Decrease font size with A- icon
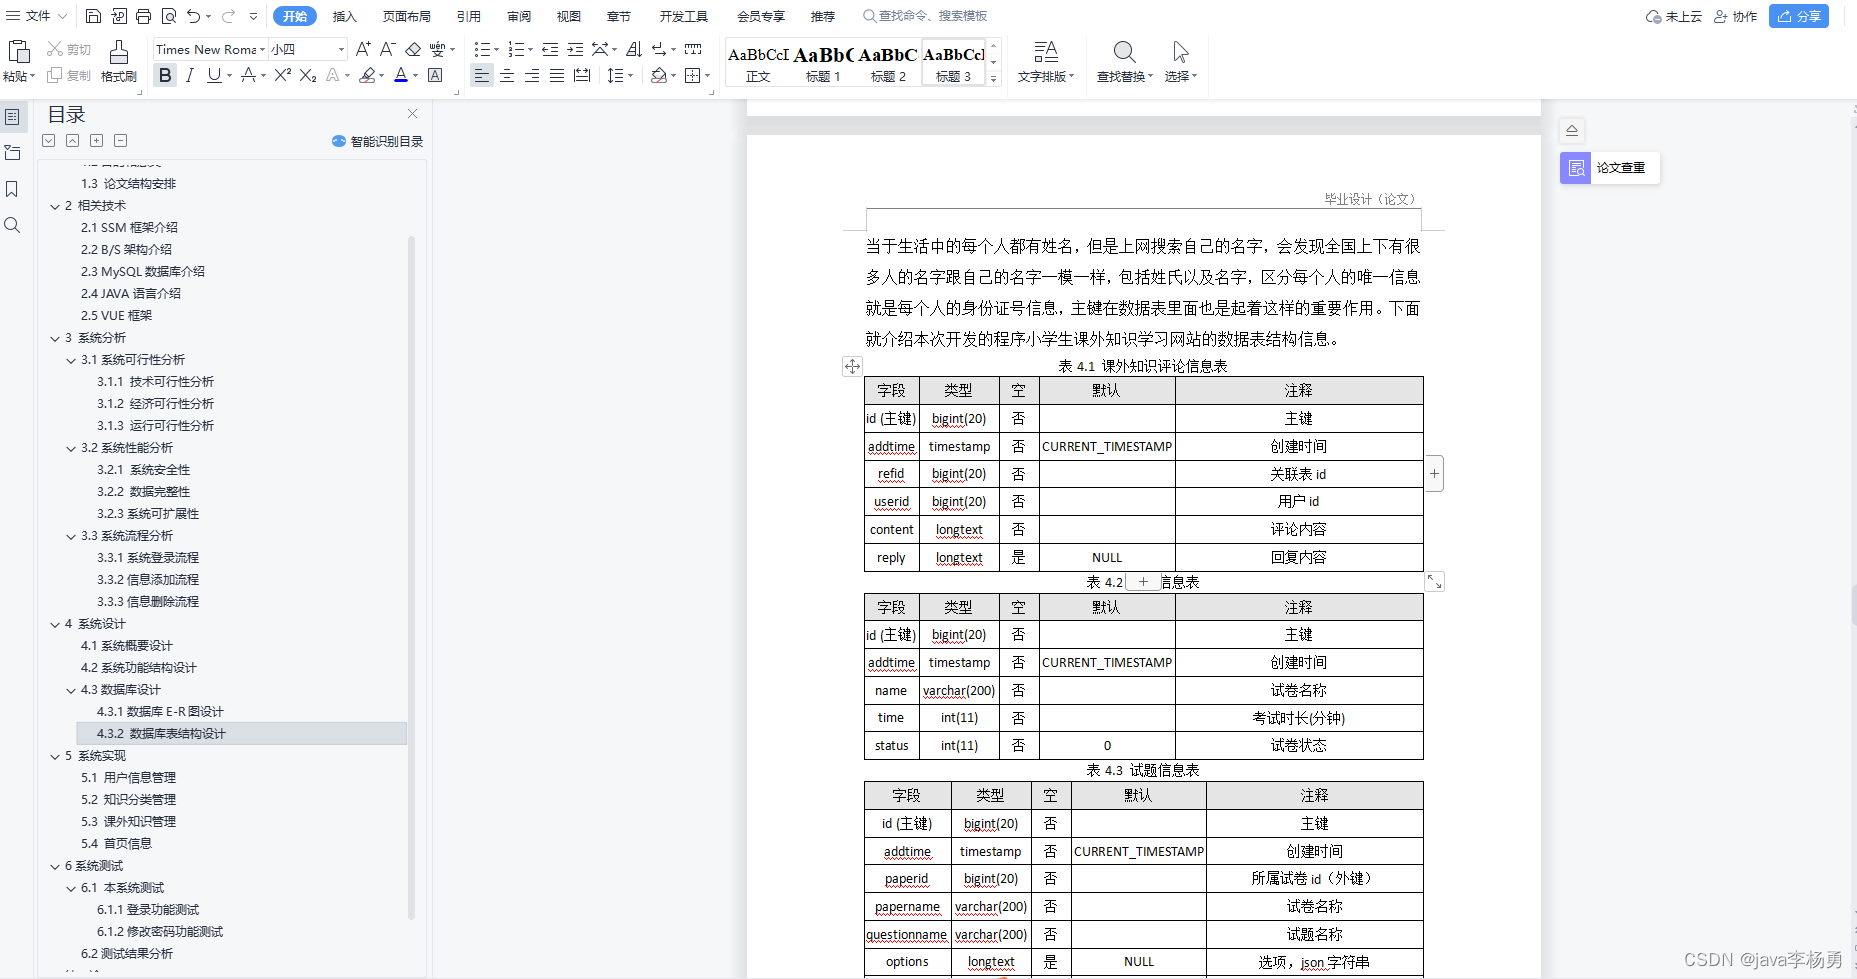1857x979 pixels. pyautogui.click(x=388, y=49)
